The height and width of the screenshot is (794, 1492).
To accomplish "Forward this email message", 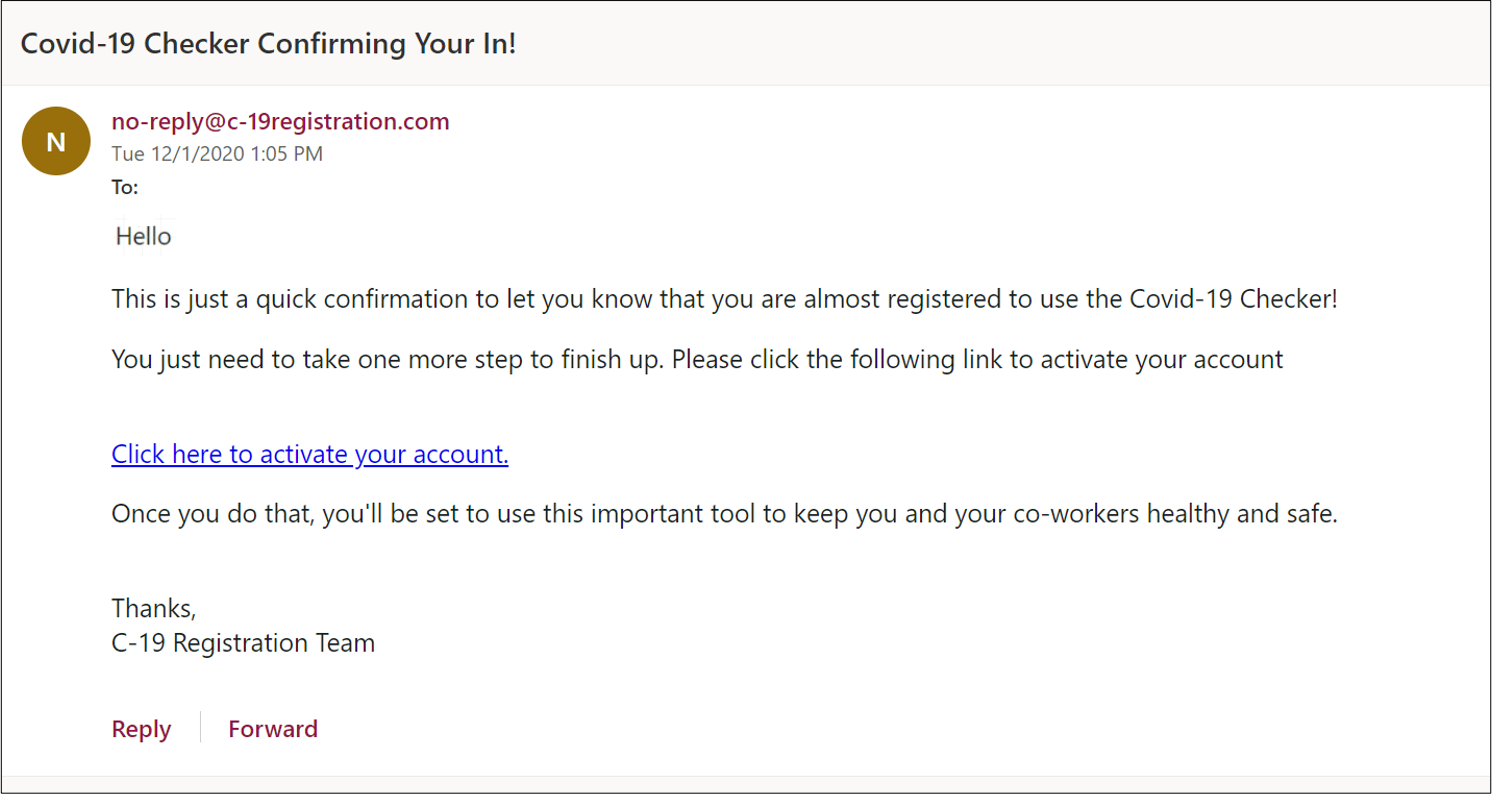I will 273,729.
